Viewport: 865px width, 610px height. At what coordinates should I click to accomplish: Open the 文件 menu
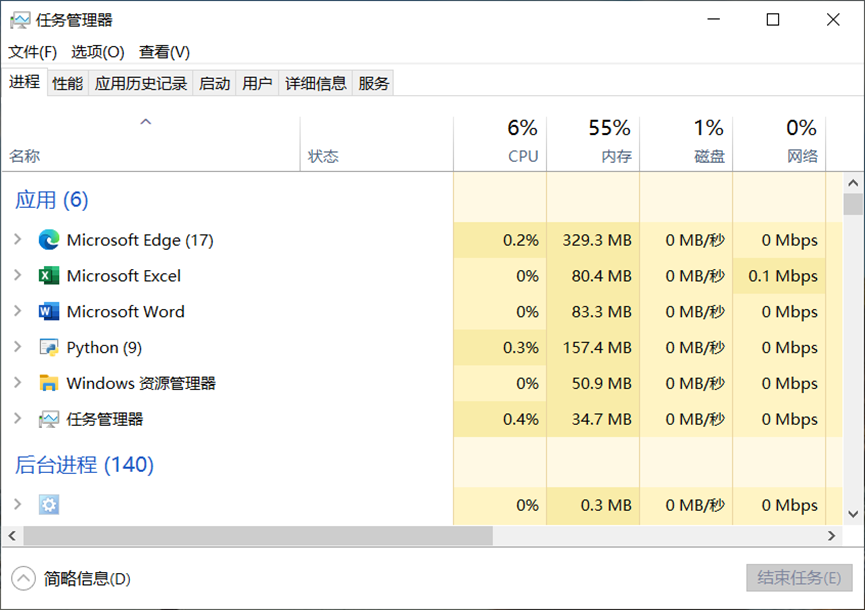33,52
